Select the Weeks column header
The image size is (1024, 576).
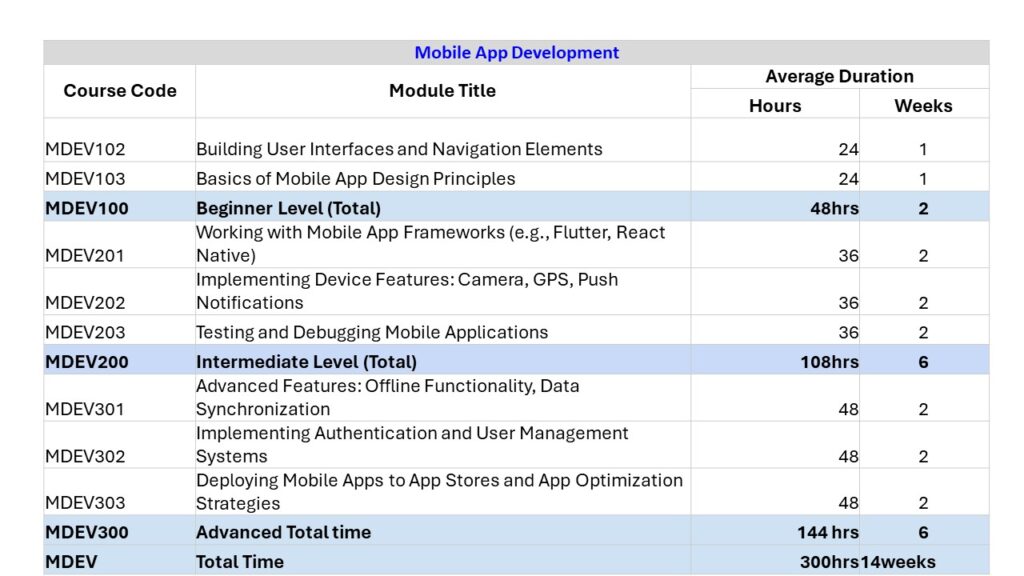[x=923, y=105]
